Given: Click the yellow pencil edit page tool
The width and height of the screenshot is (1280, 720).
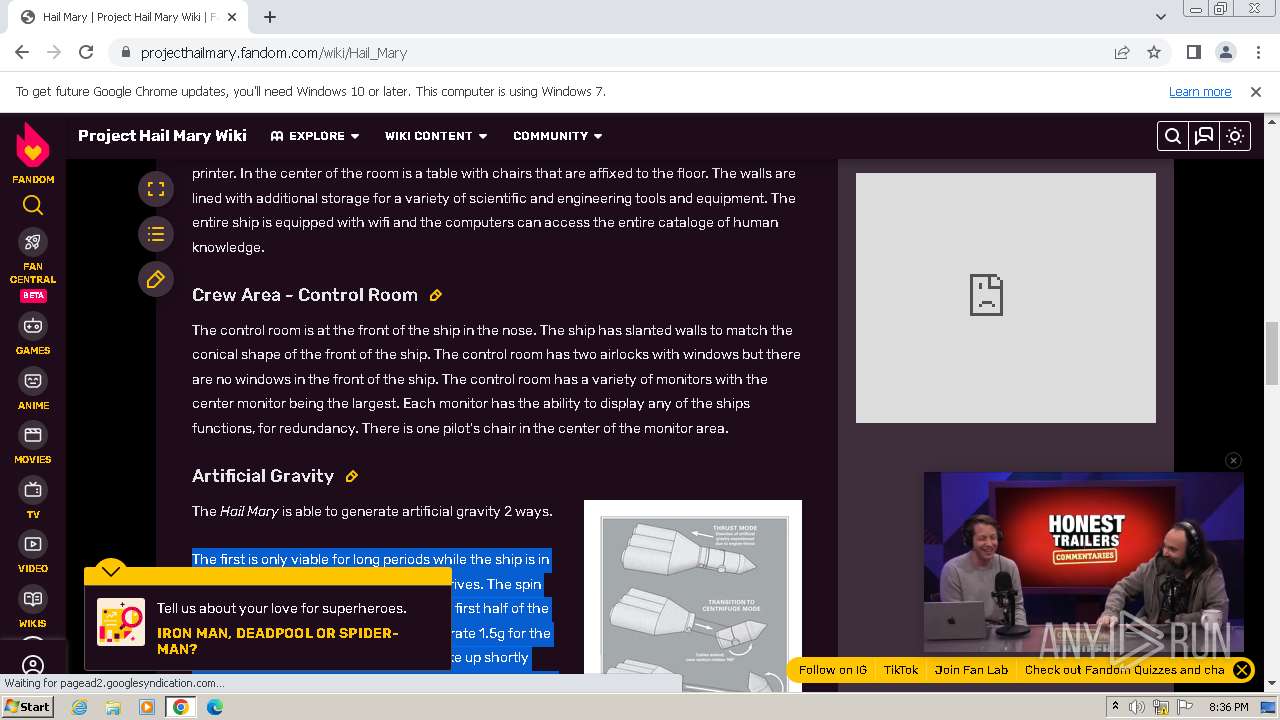Looking at the screenshot, I should point(156,280).
